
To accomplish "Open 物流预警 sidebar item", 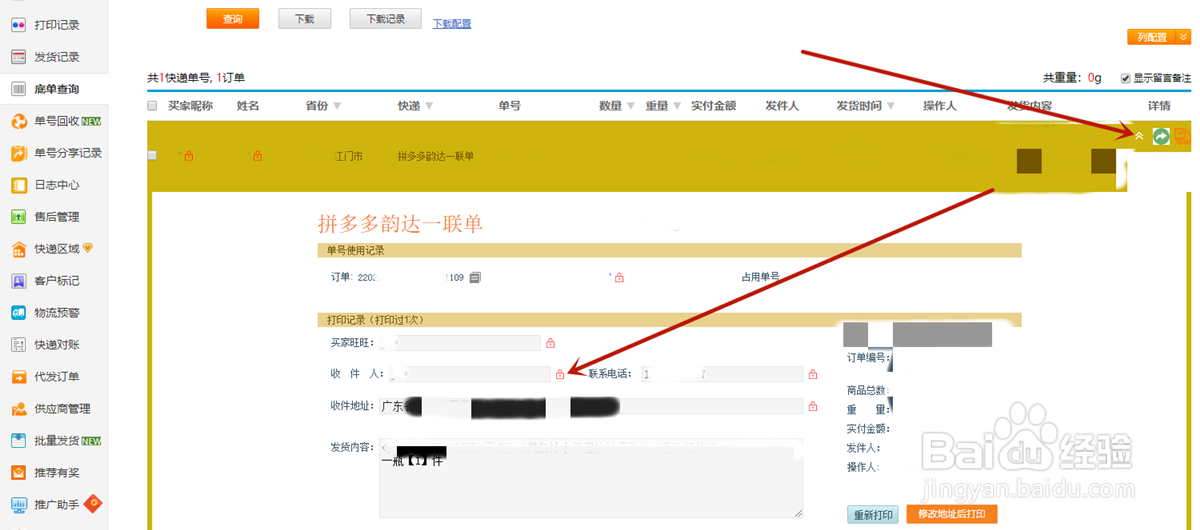I will tap(56, 313).
